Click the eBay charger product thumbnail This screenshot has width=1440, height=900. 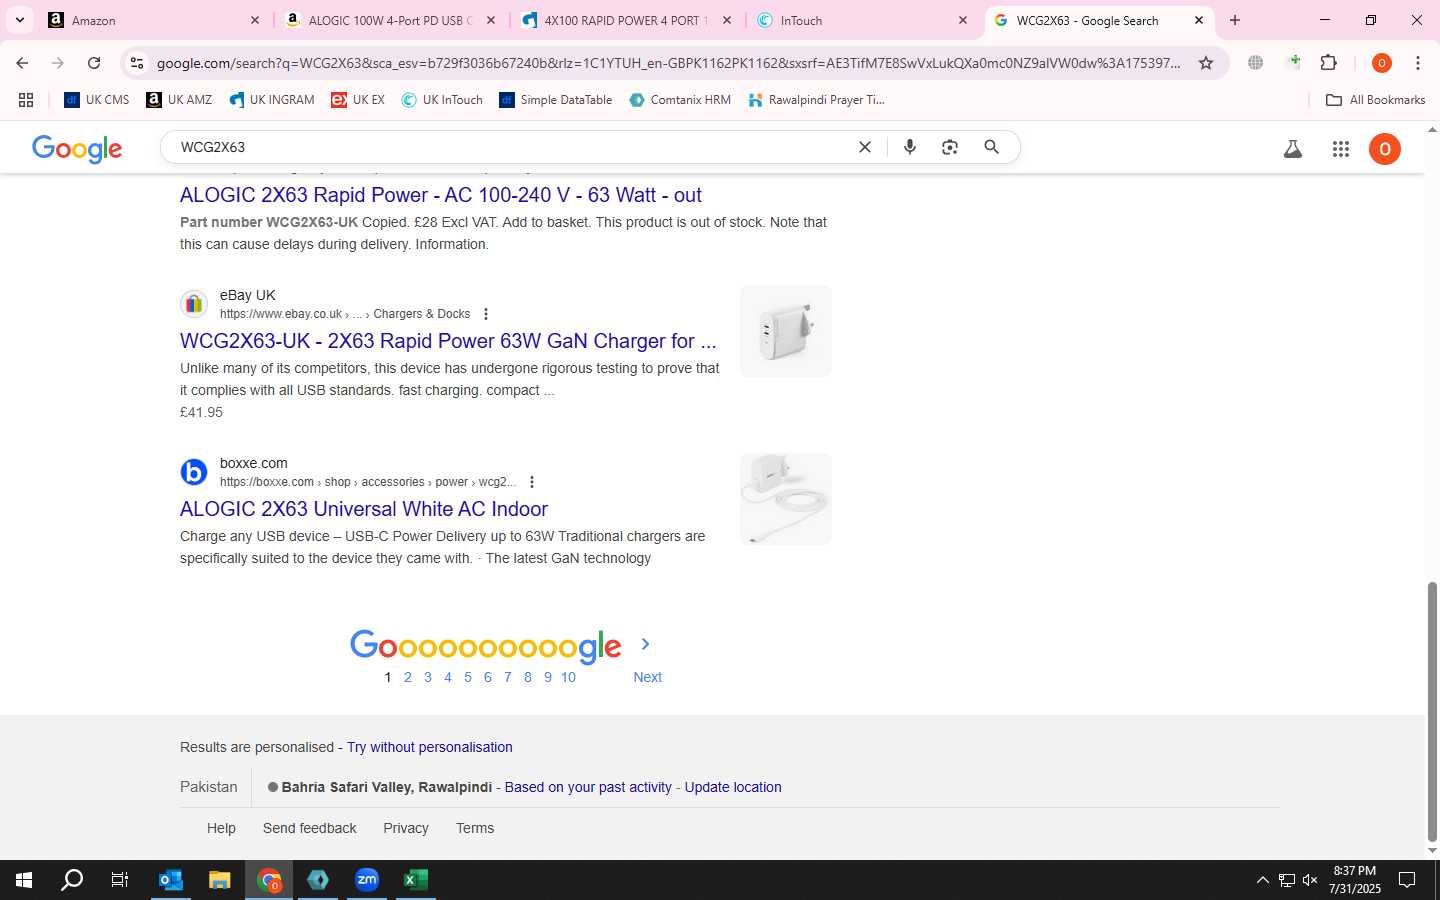(x=786, y=331)
